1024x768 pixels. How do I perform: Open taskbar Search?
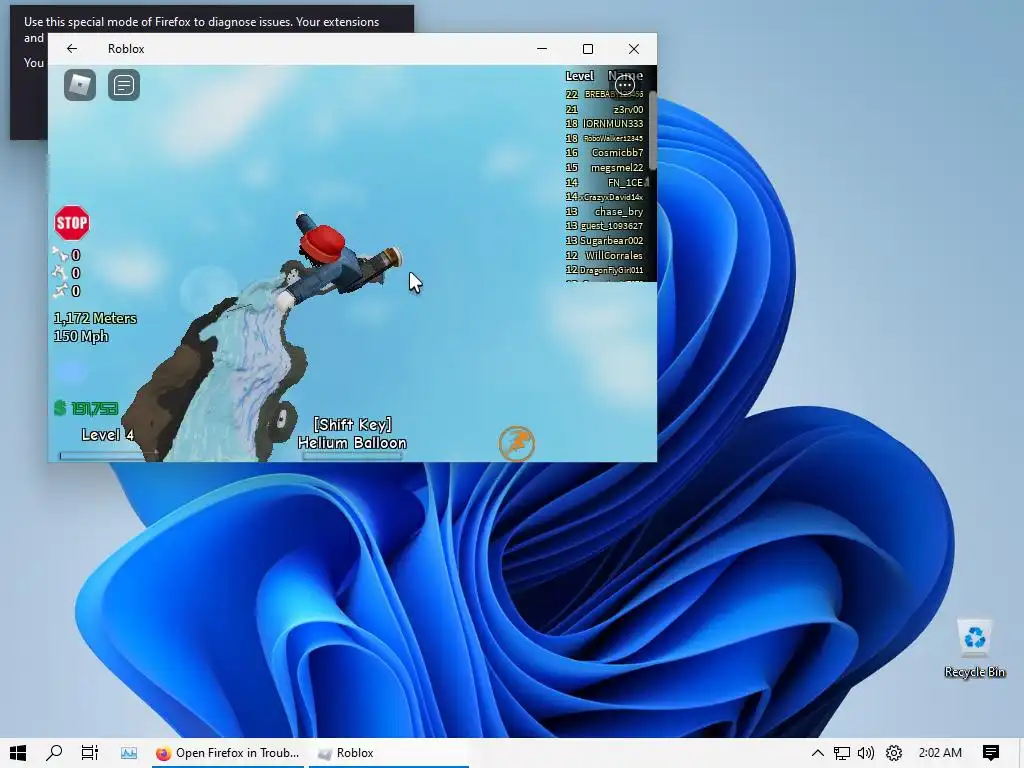pos(54,753)
